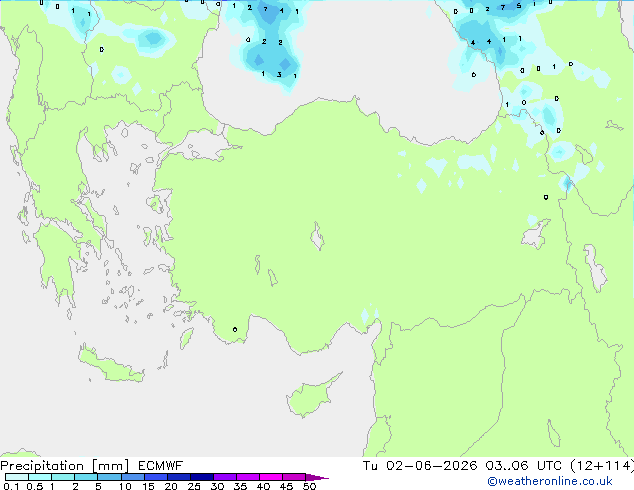Select the 35–40 mm magenta legend swatch
This screenshot has width=634, height=490.
pyautogui.click(x=248, y=477)
